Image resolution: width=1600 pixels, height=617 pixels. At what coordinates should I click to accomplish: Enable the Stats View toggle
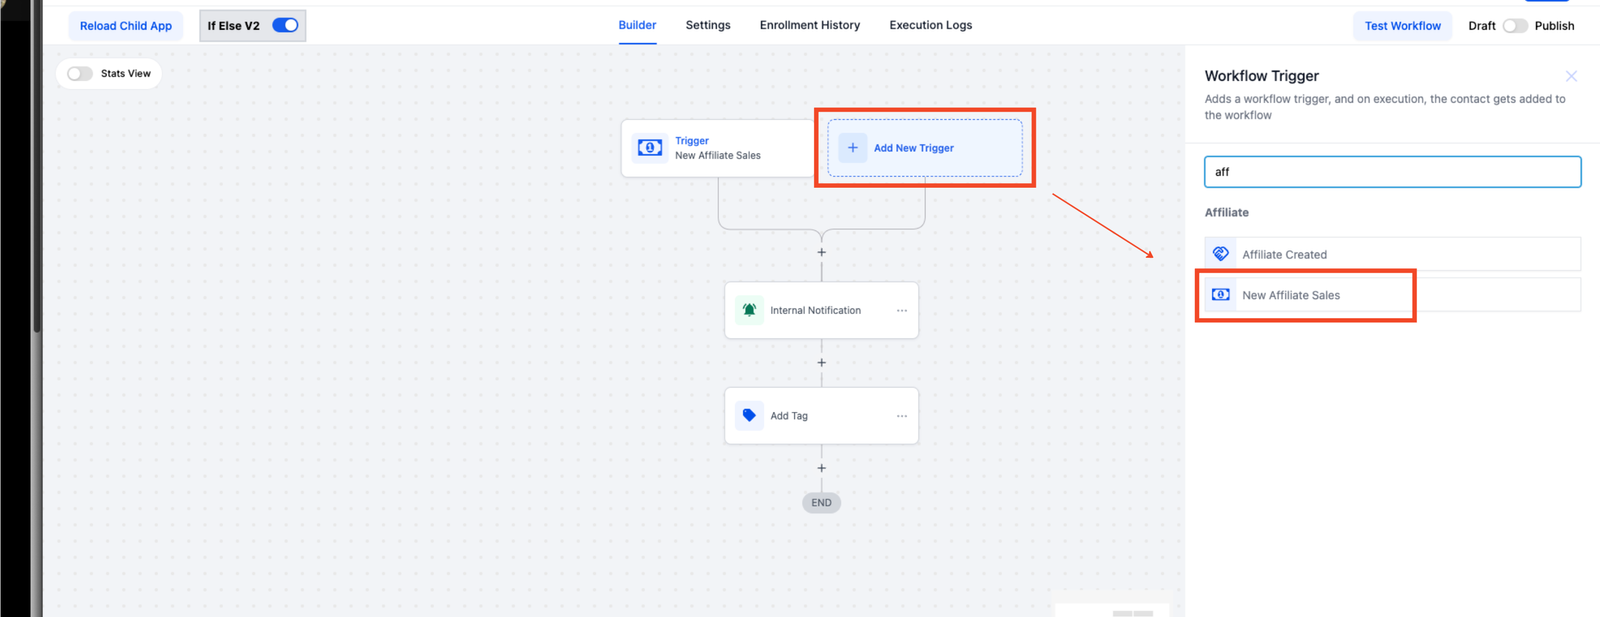pyautogui.click(x=80, y=73)
